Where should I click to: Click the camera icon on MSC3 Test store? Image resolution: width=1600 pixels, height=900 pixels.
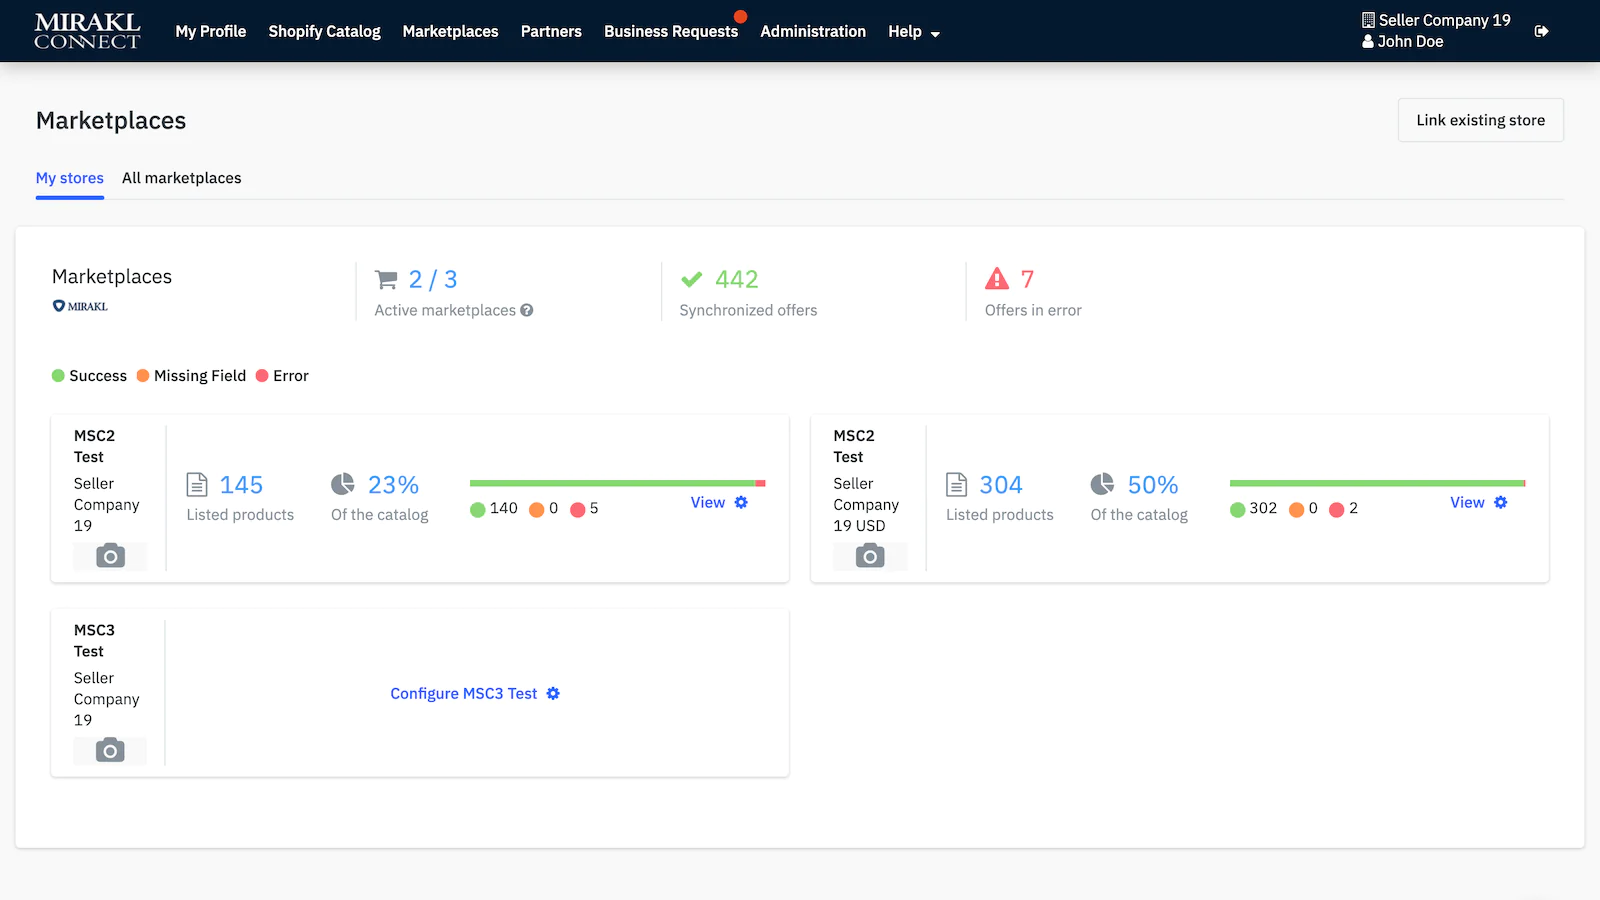110,750
